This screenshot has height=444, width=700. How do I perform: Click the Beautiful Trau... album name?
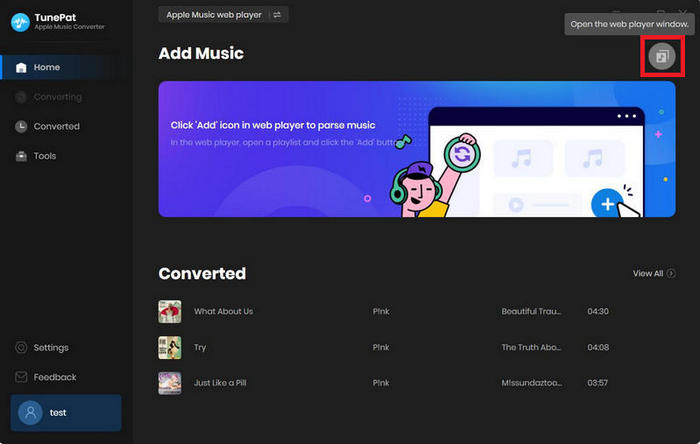[x=531, y=311]
